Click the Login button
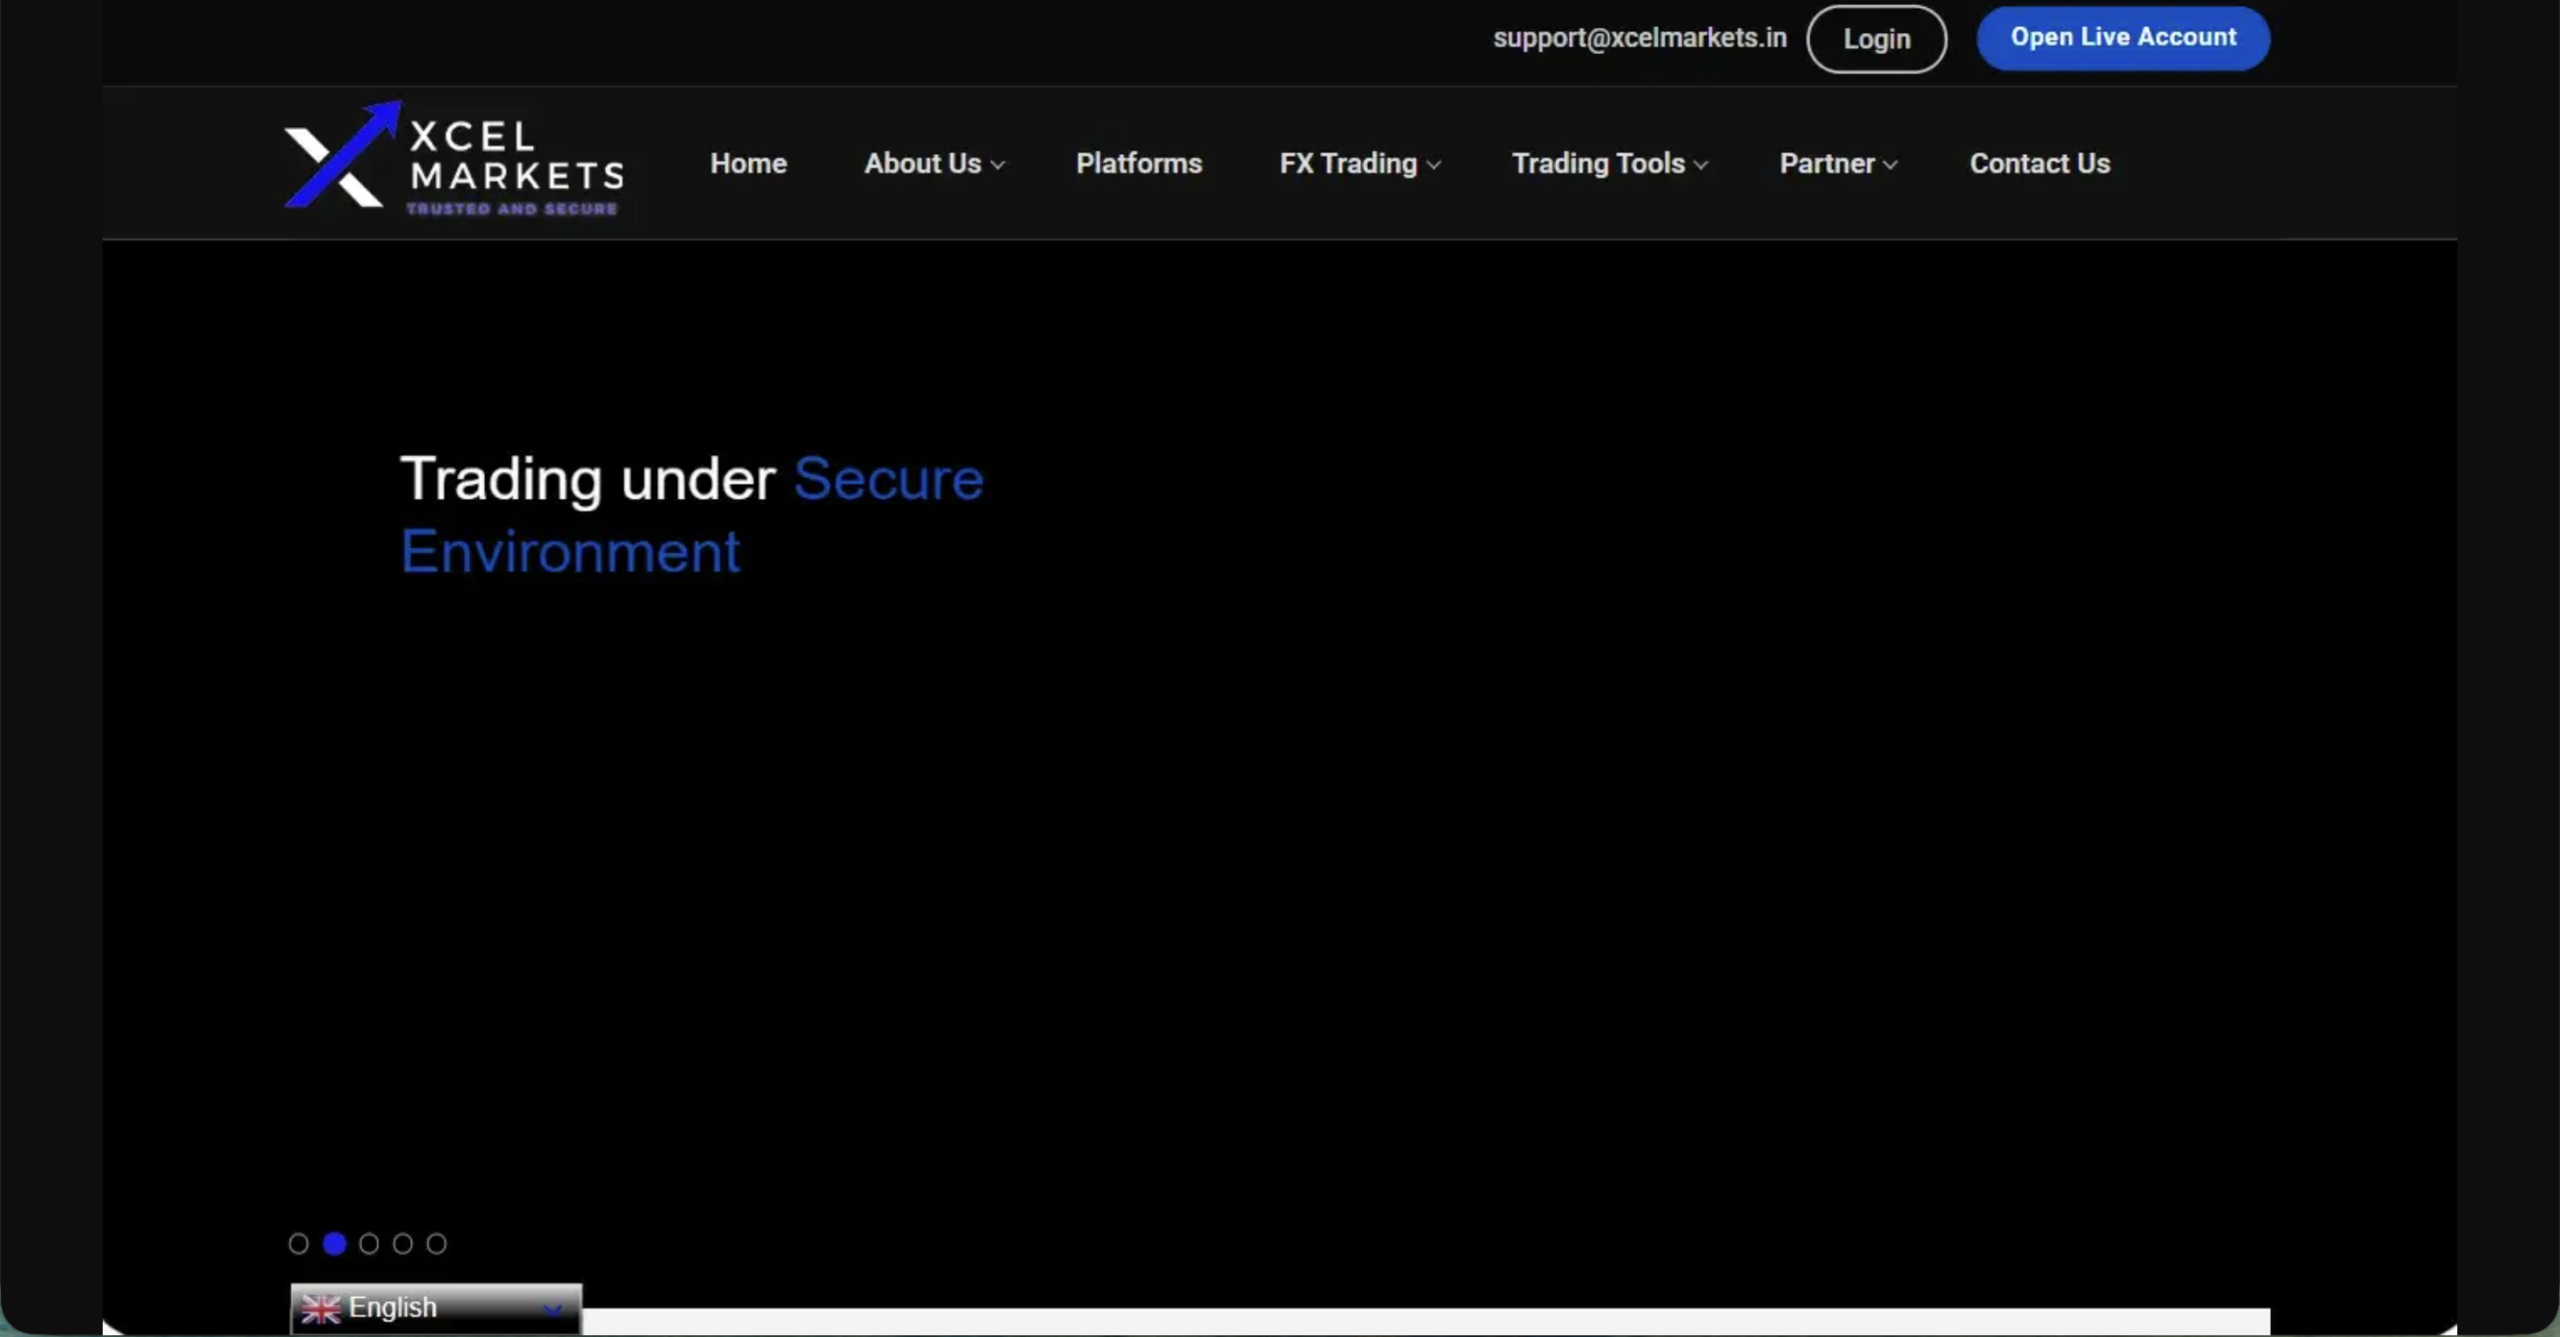Image resolution: width=2560 pixels, height=1337 pixels. click(1875, 38)
